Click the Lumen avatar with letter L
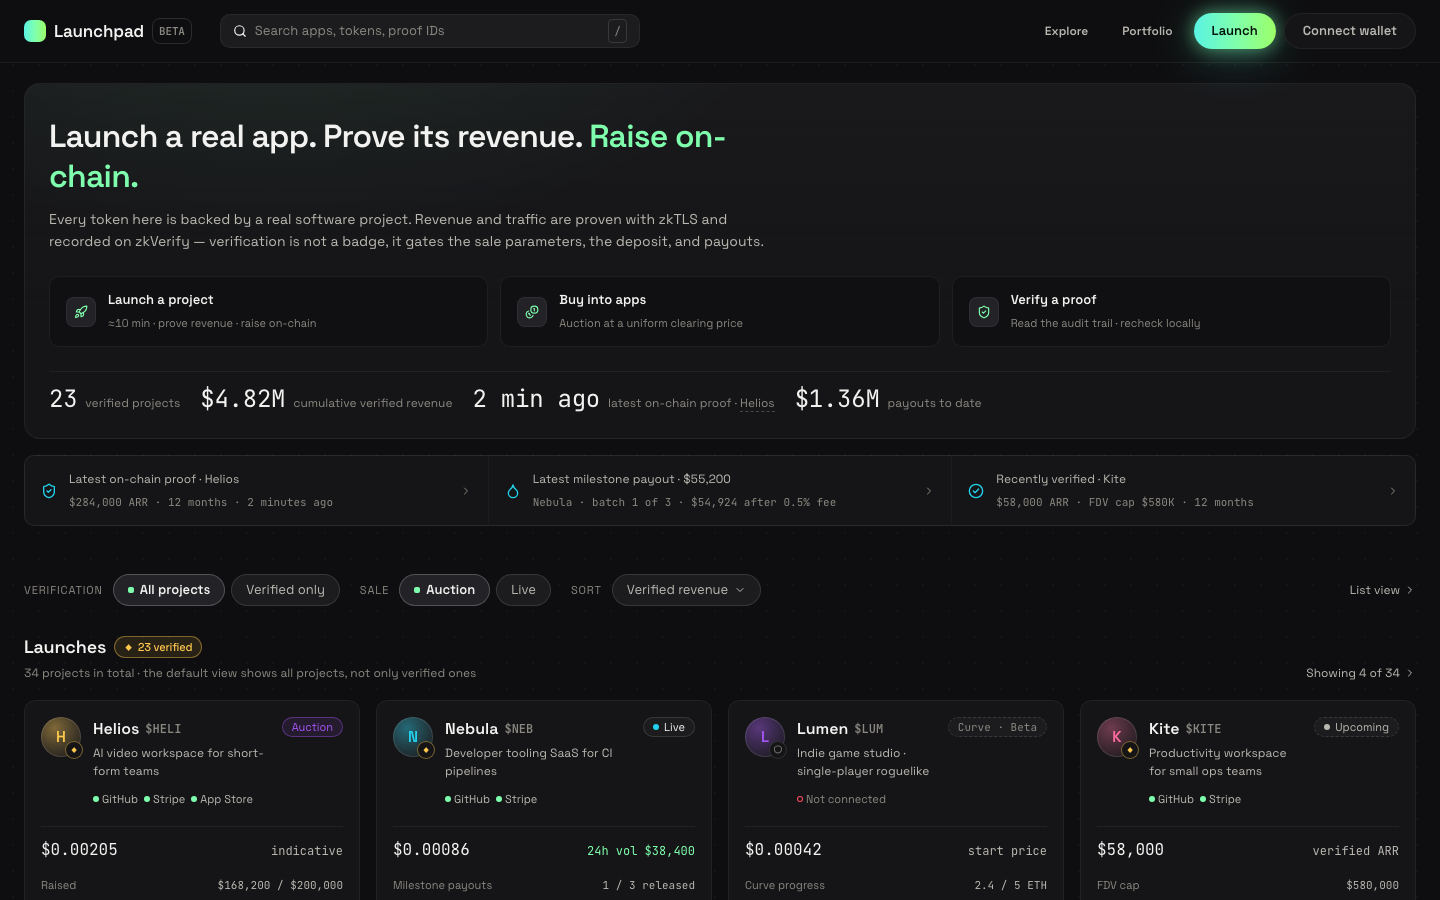Viewport: 1440px width, 900px height. click(x=764, y=737)
